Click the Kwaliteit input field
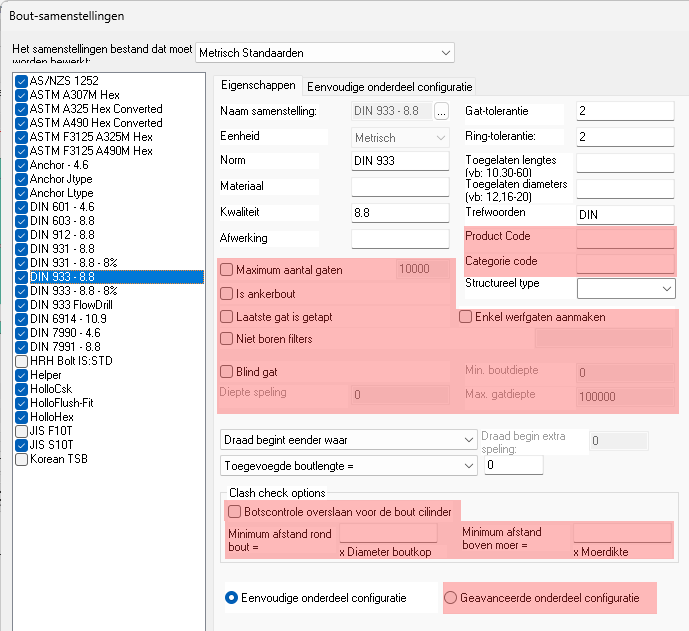The width and height of the screenshot is (689, 631). (x=400, y=213)
